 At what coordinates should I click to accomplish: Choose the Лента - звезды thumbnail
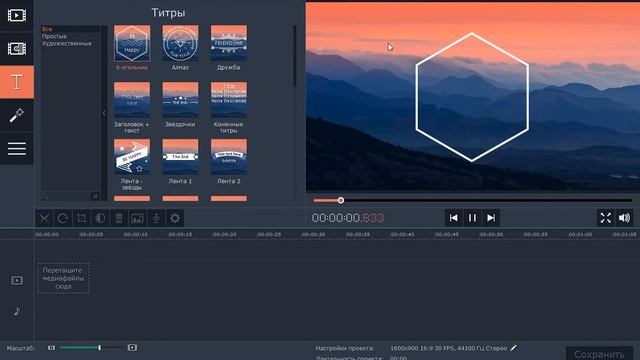pyautogui.click(x=132, y=157)
